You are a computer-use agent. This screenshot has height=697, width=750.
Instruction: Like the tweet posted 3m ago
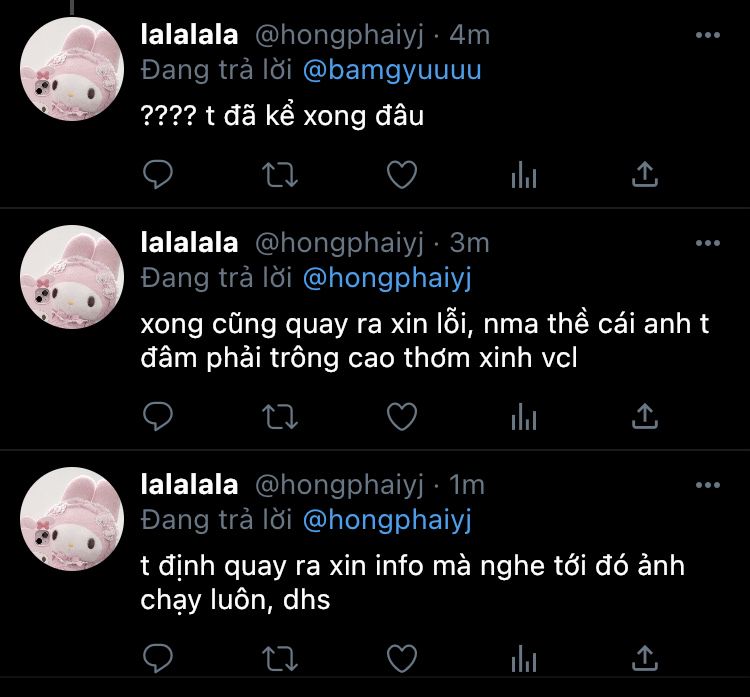tap(402, 416)
